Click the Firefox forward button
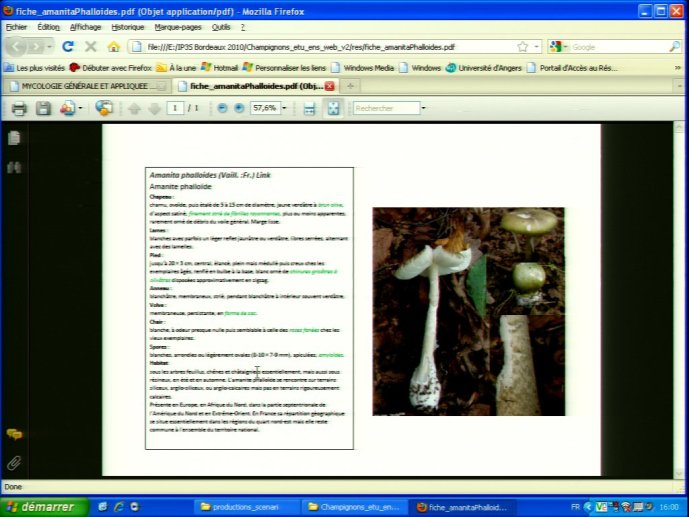Image resolution: width=689 pixels, height=517 pixels. [x=36, y=46]
